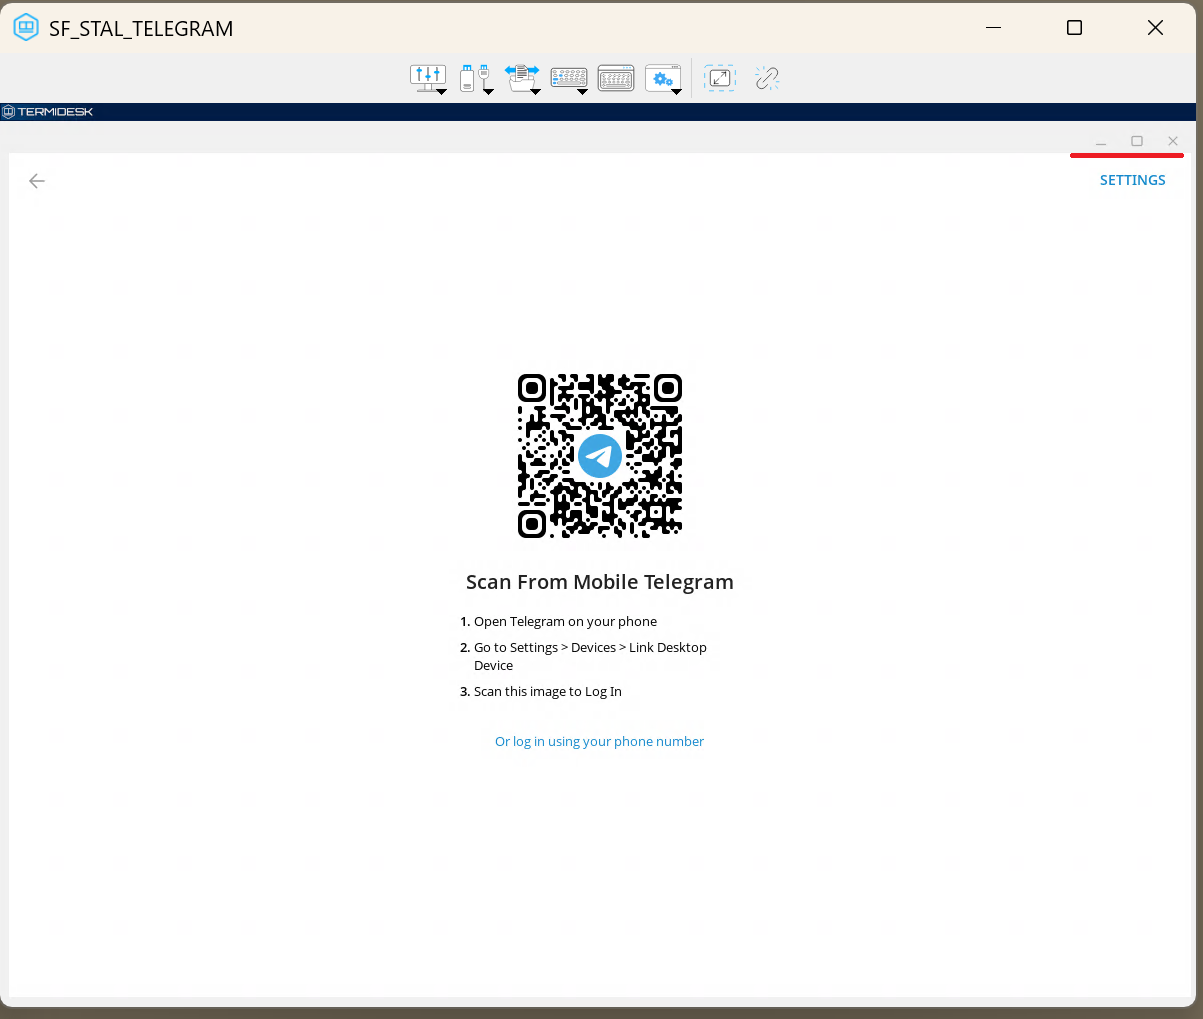The width and height of the screenshot is (1203, 1019).
Task: Toggle fullscreen mode in toolbar
Action: coord(719,78)
